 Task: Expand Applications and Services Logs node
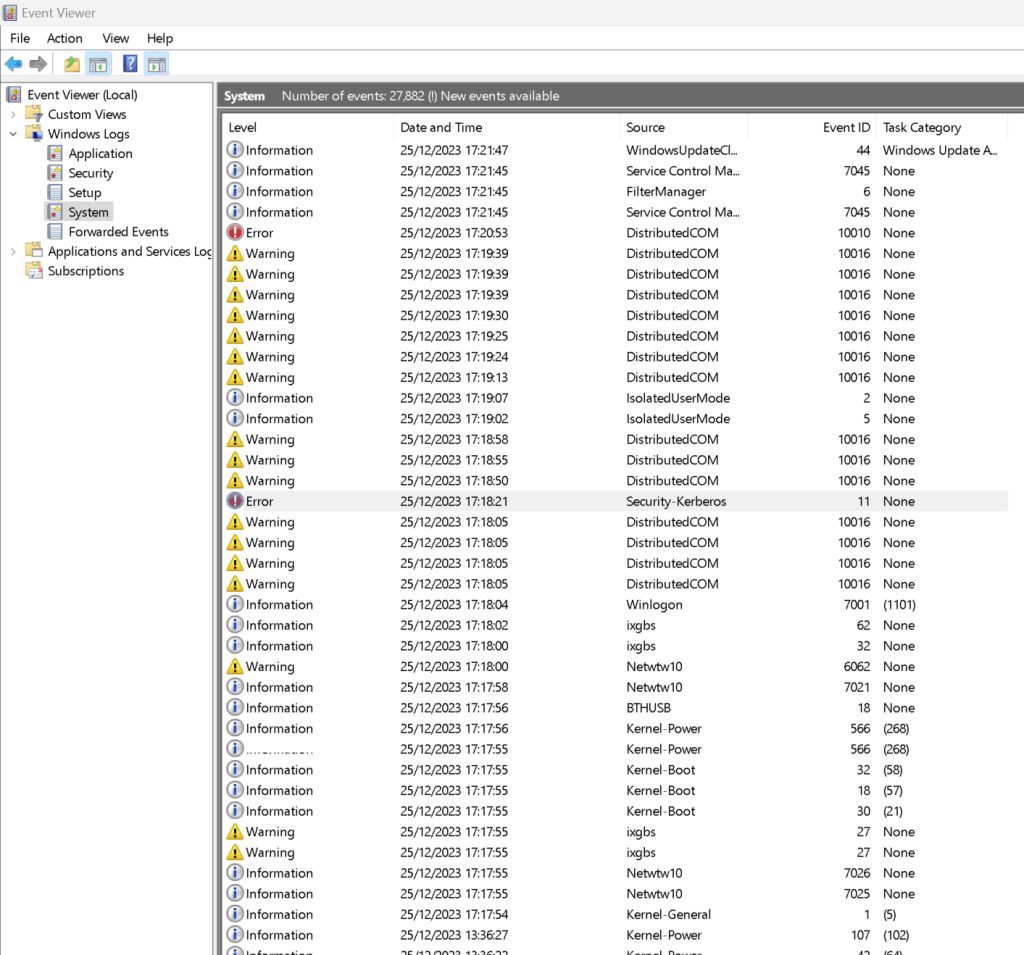tap(13, 251)
